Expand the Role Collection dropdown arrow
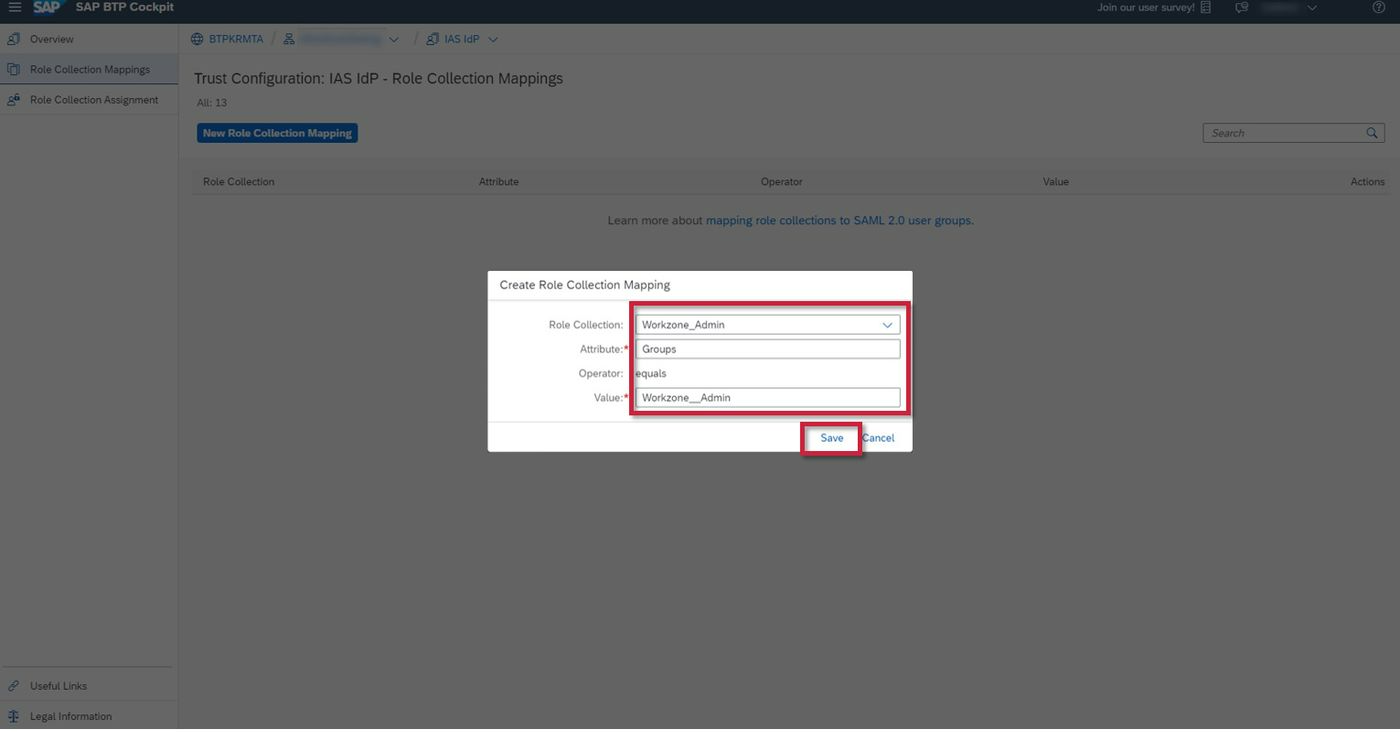Viewport: 1400px width, 732px height. point(887,325)
